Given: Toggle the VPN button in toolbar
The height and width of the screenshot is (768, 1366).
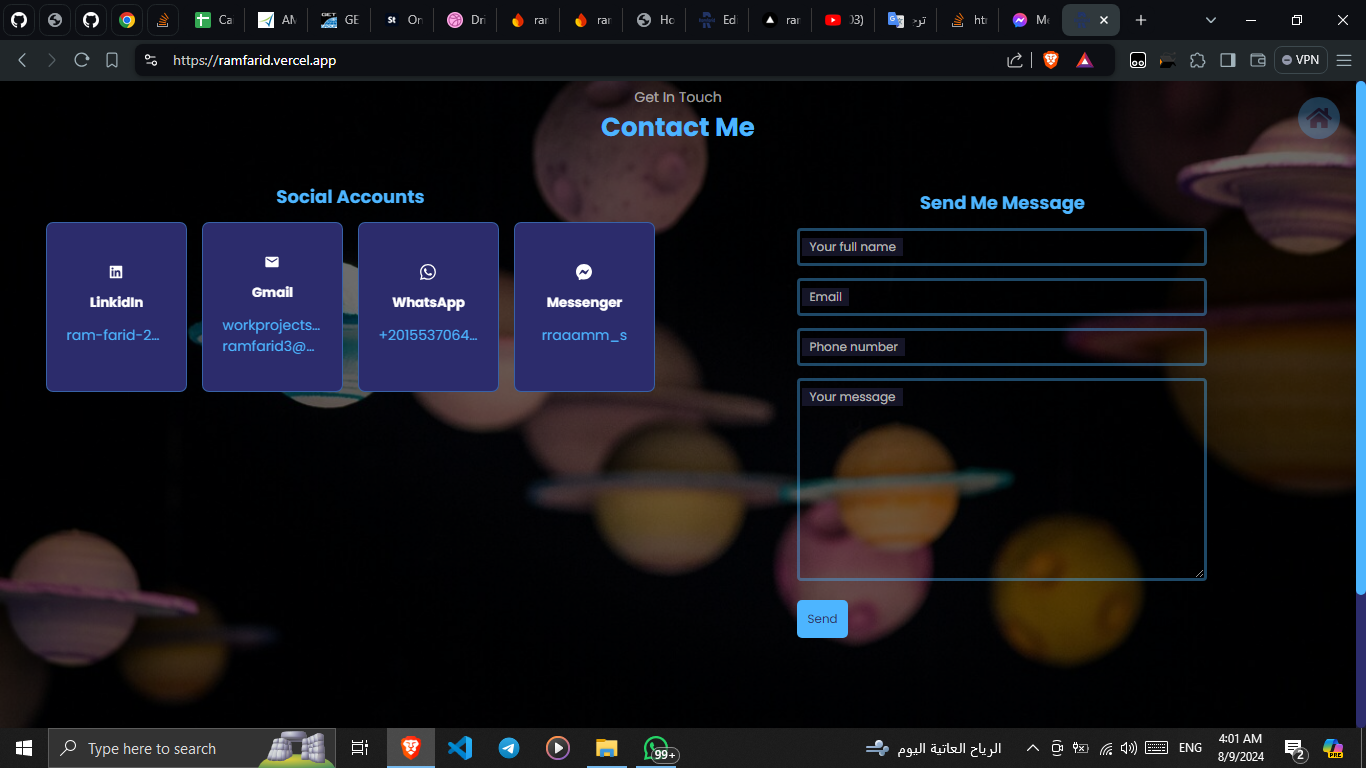Looking at the screenshot, I should click(1300, 60).
